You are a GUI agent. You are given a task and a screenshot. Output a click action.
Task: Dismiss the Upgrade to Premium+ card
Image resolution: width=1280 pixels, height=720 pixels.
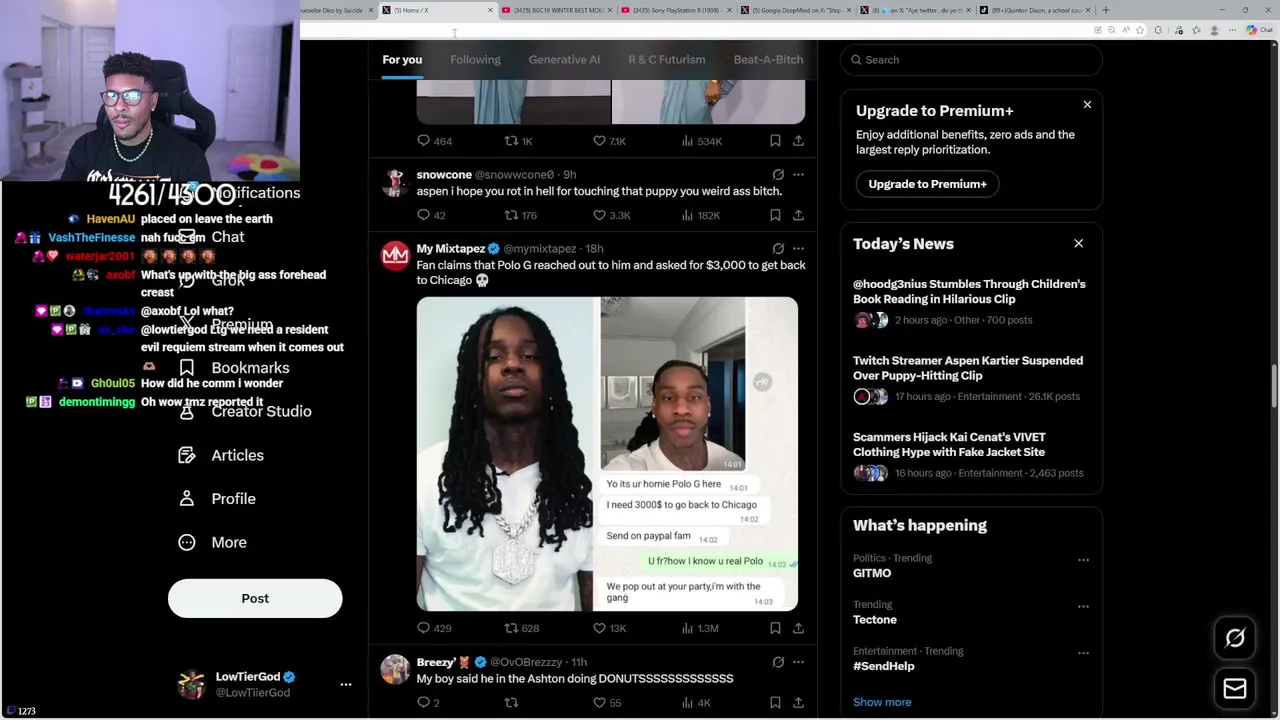1087,104
